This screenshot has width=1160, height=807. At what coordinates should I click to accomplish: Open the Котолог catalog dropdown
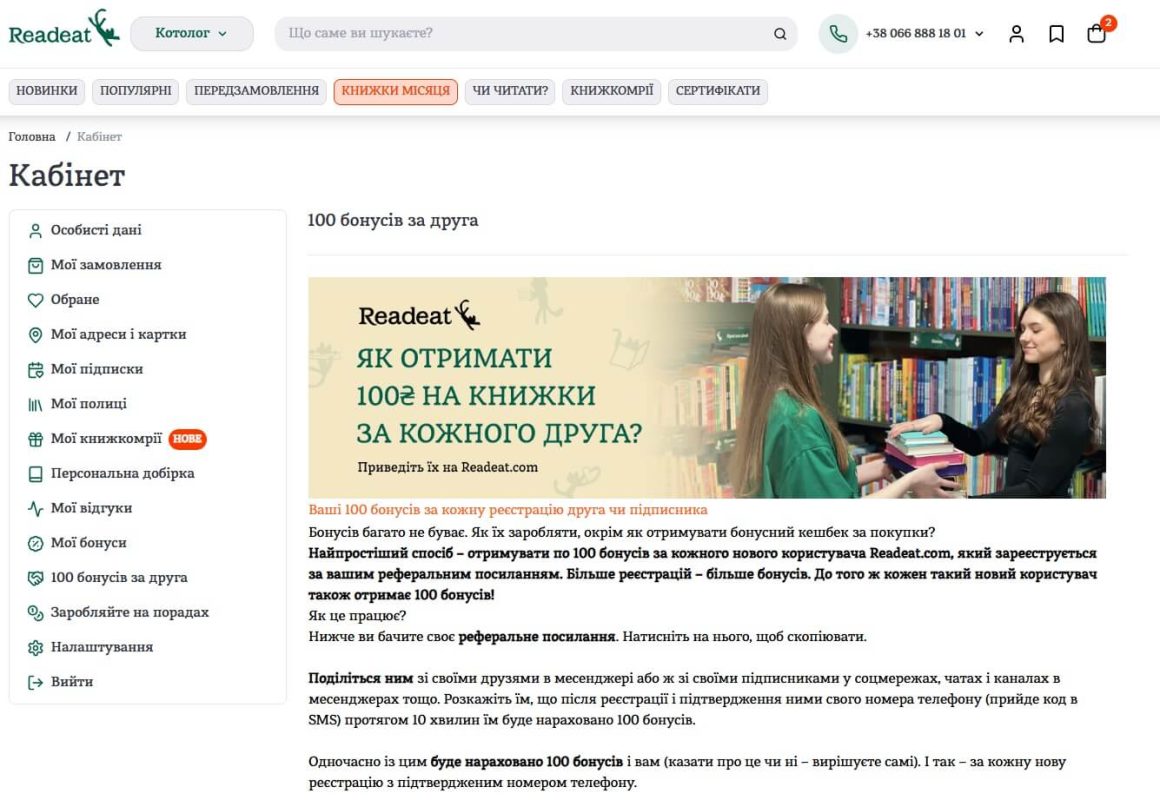[x=192, y=33]
